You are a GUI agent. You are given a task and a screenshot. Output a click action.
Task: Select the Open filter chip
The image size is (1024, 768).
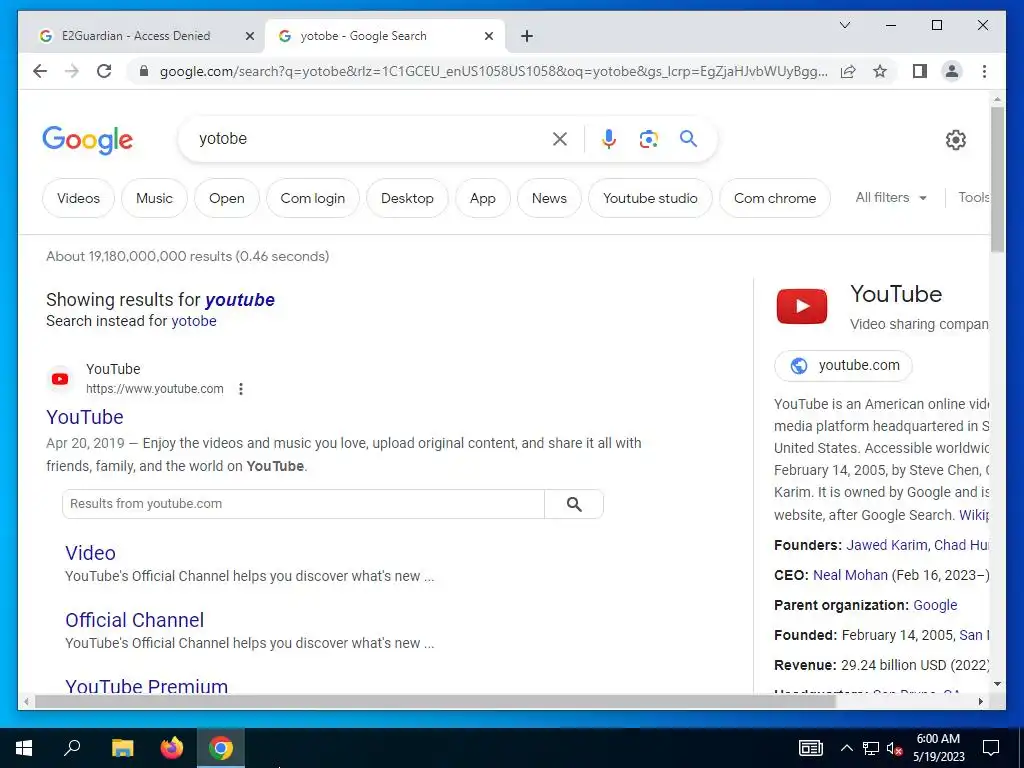pos(227,198)
